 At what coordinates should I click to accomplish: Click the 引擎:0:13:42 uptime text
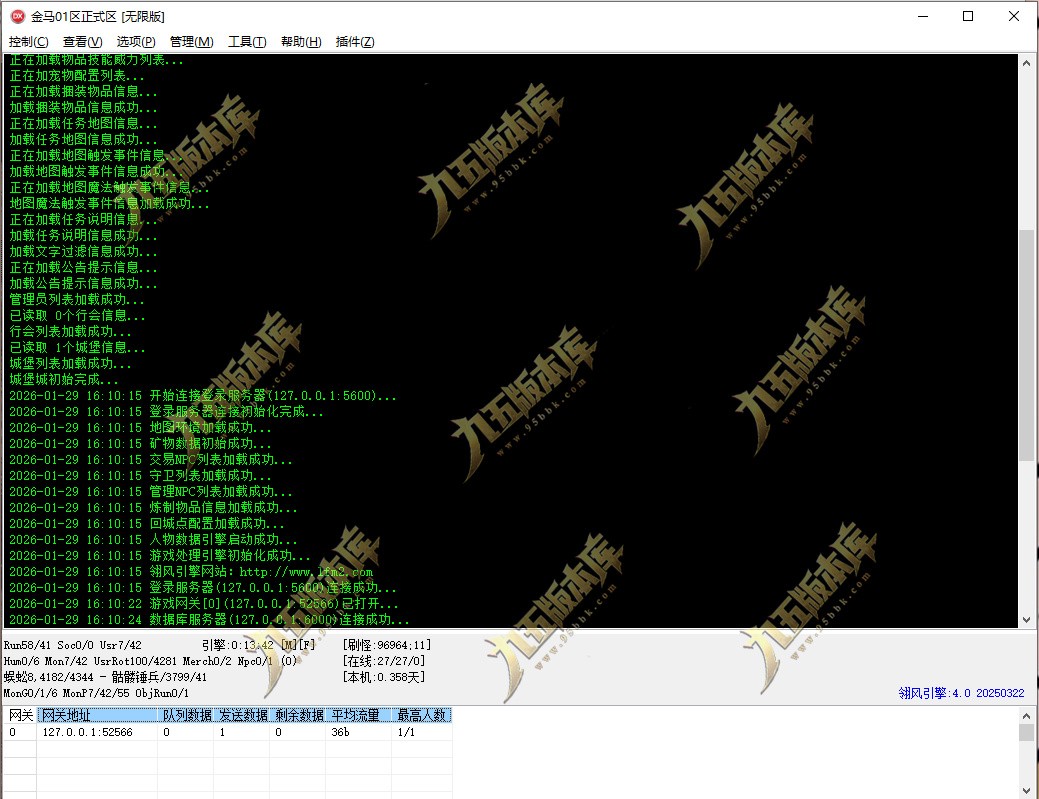coord(238,645)
